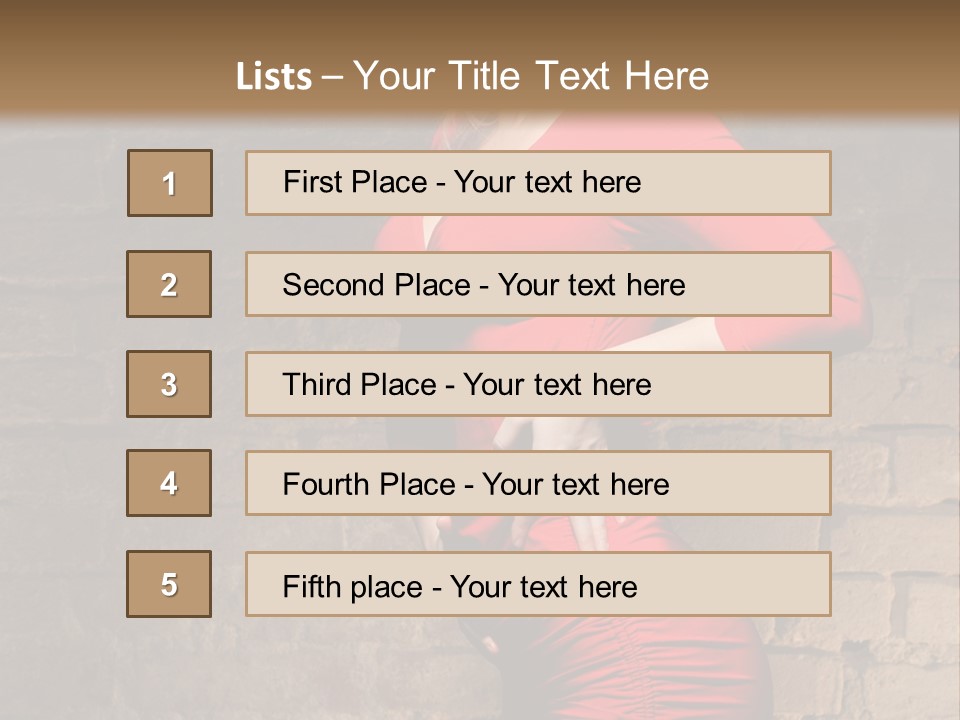960x720 pixels.
Task: Click the empty right end of Third Place box
Action: click(x=760, y=384)
